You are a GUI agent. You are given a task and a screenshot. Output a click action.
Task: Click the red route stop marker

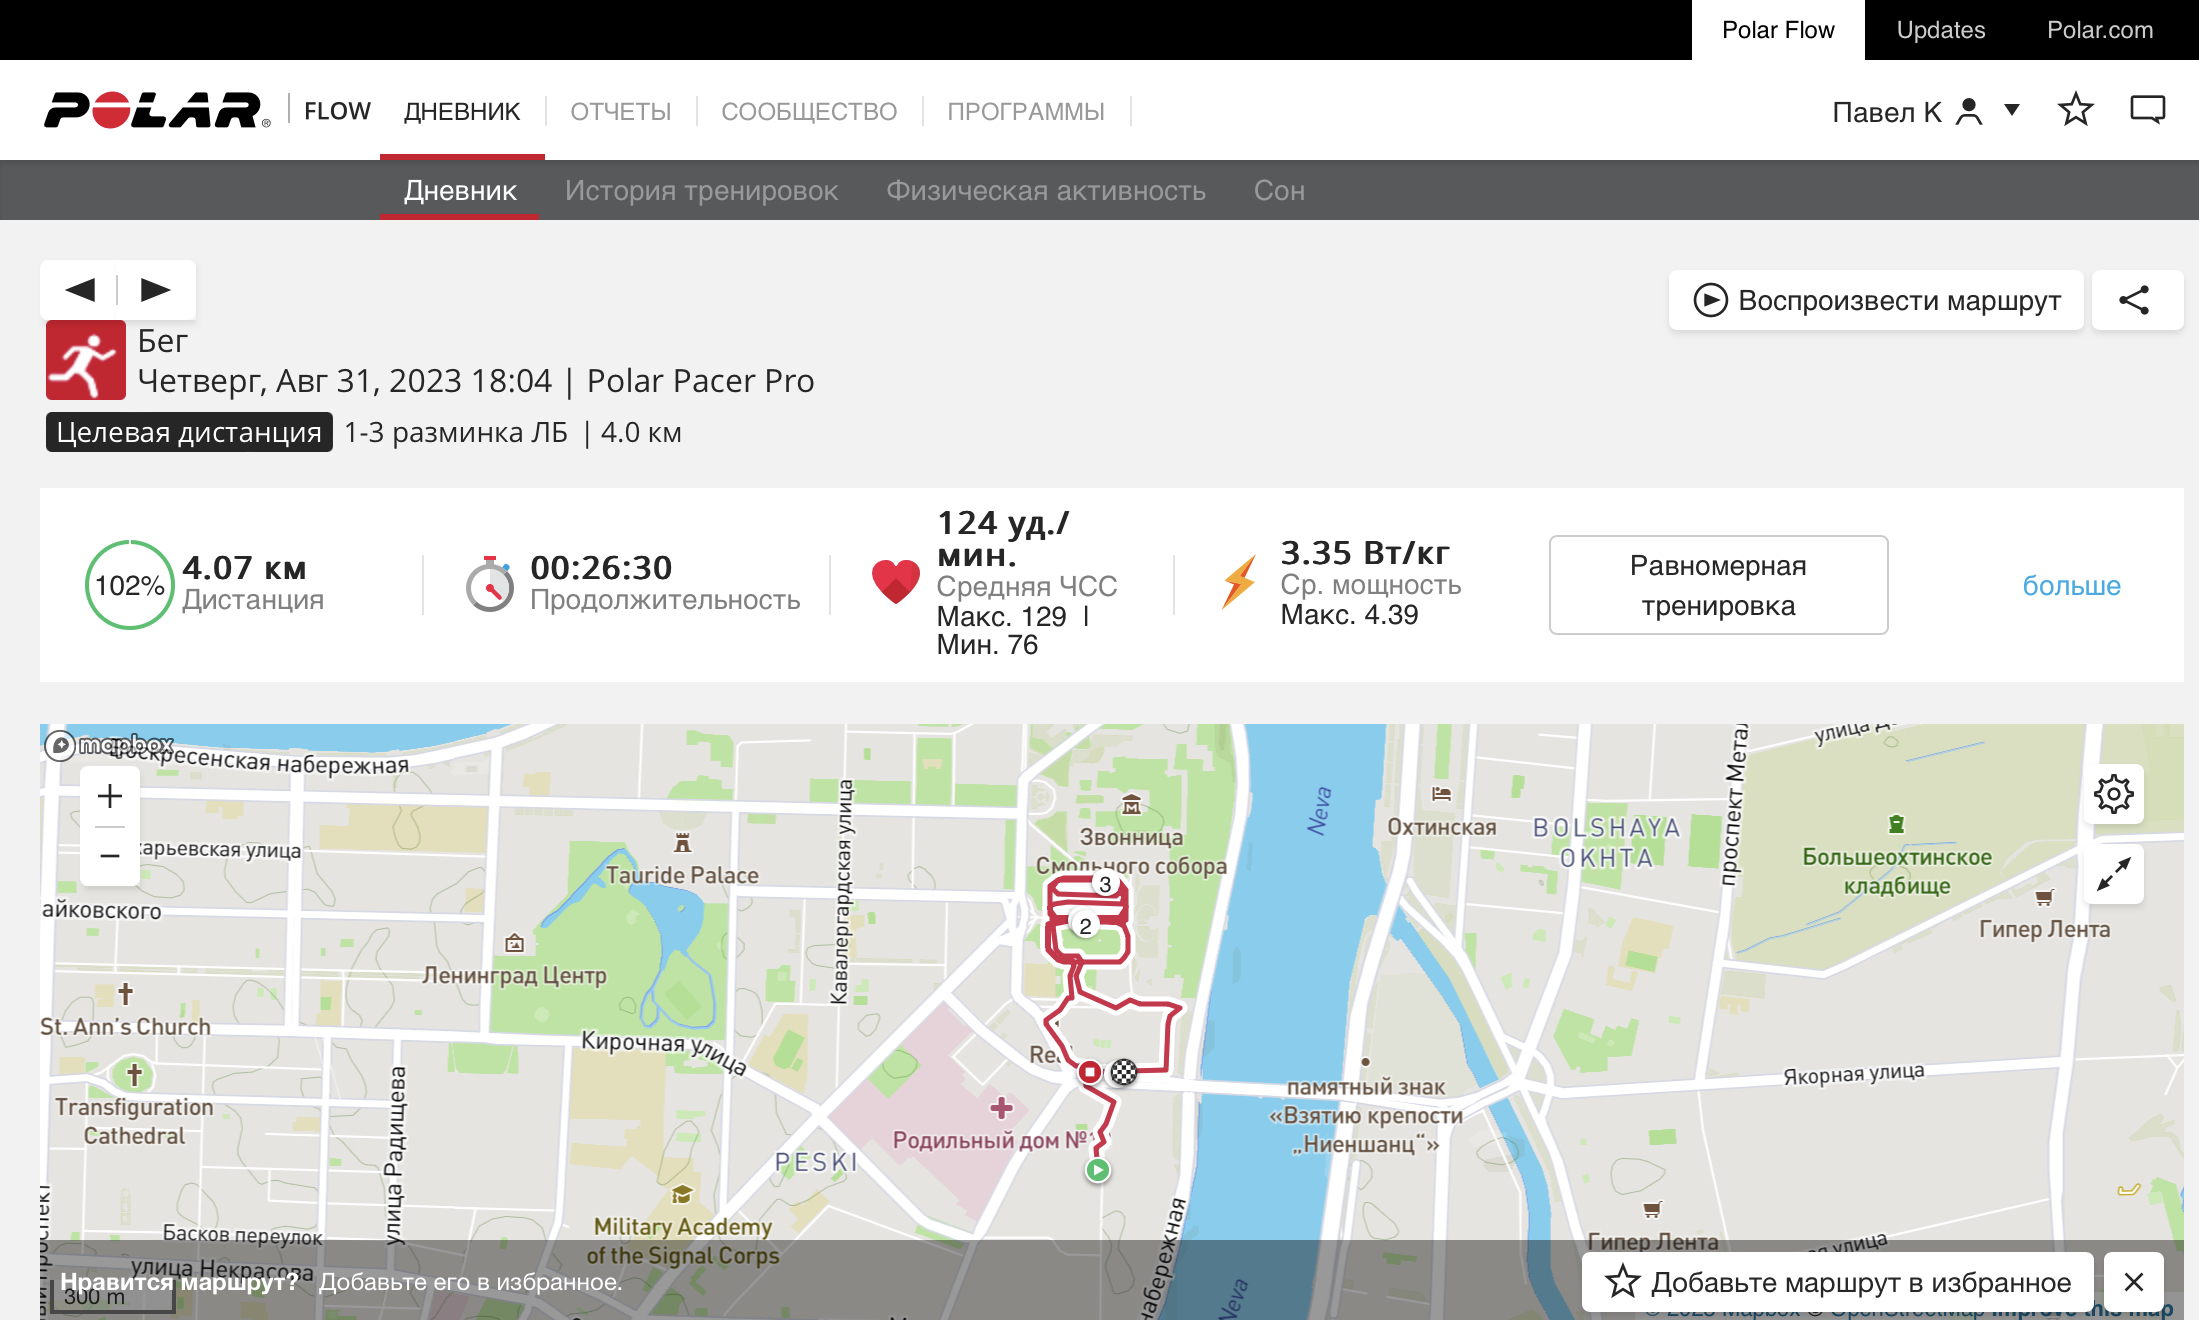(1090, 1072)
